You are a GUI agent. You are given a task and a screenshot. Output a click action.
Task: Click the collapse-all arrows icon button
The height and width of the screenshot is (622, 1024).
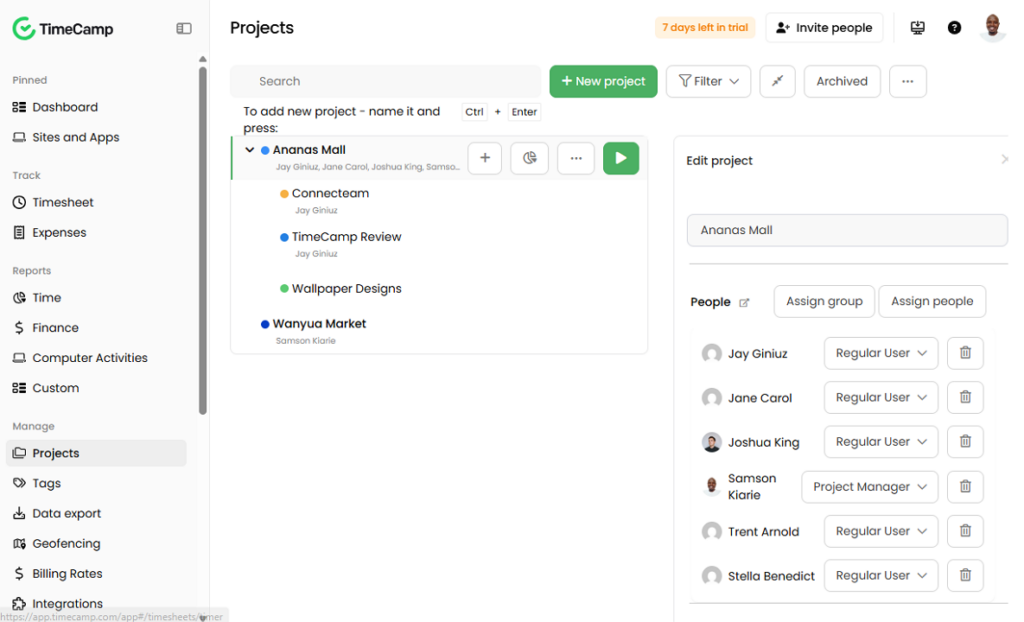777,81
